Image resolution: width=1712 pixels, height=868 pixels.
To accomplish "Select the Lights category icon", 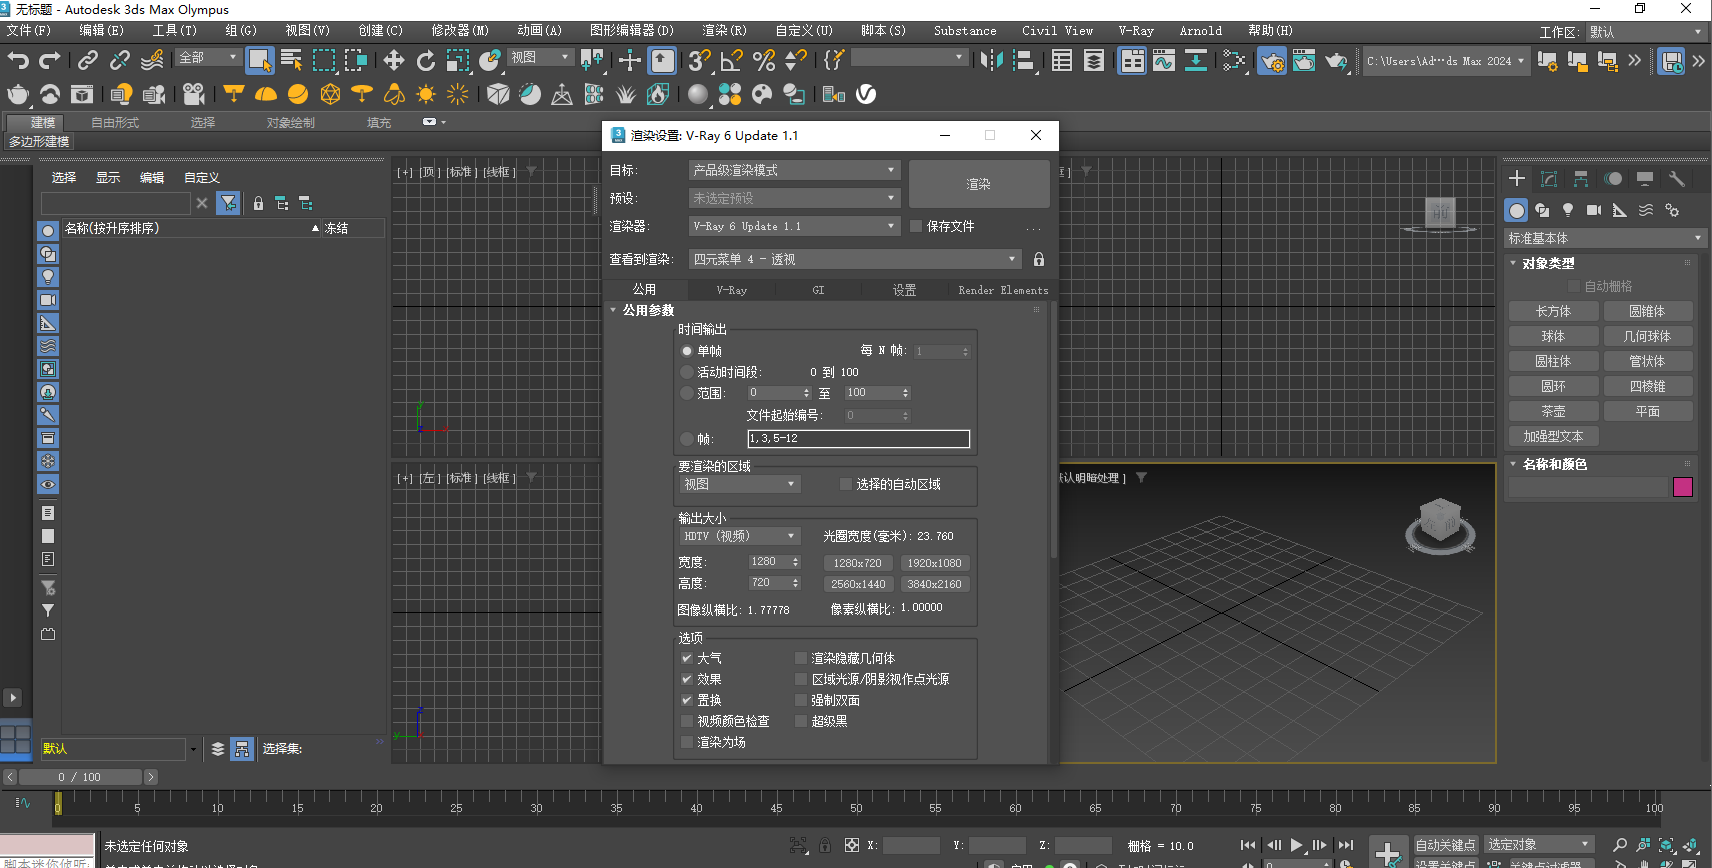I will [x=1568, y=210].
